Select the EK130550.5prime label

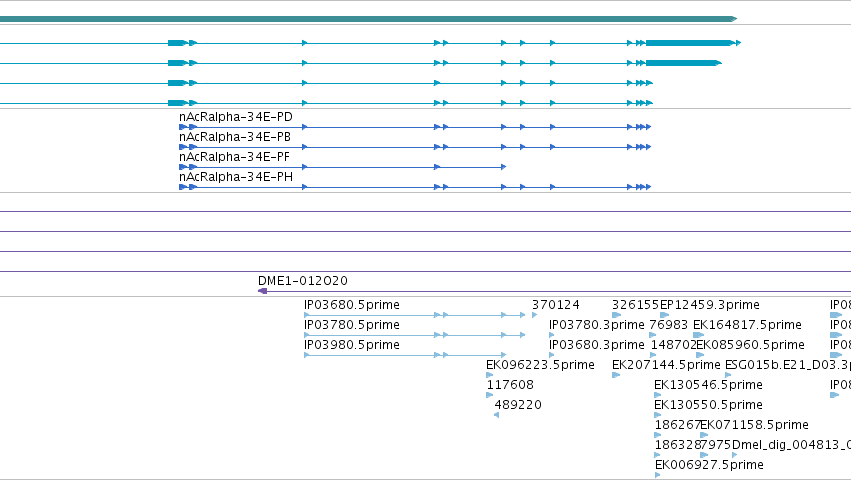pos(708,405)
